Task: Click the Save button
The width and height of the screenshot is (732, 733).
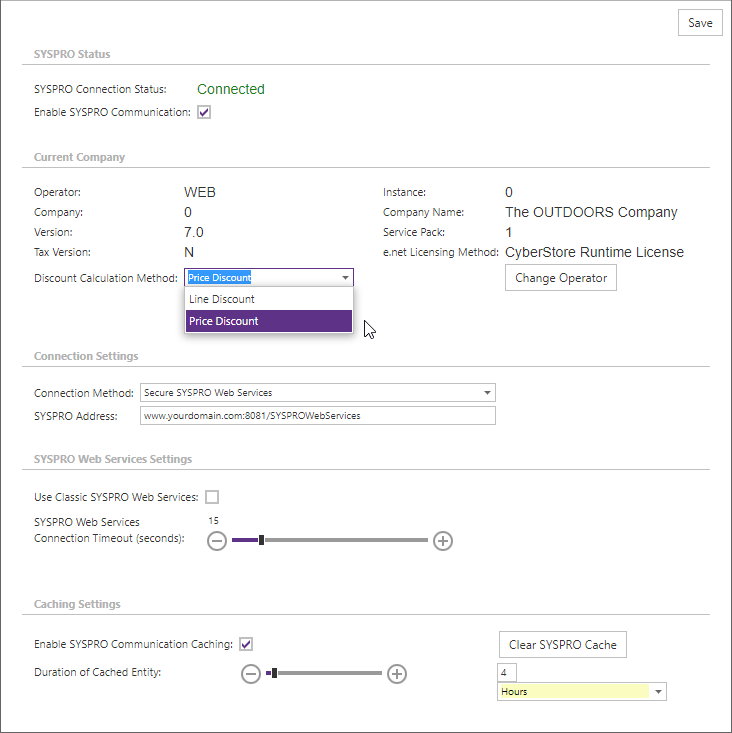Action: point(700,23)
